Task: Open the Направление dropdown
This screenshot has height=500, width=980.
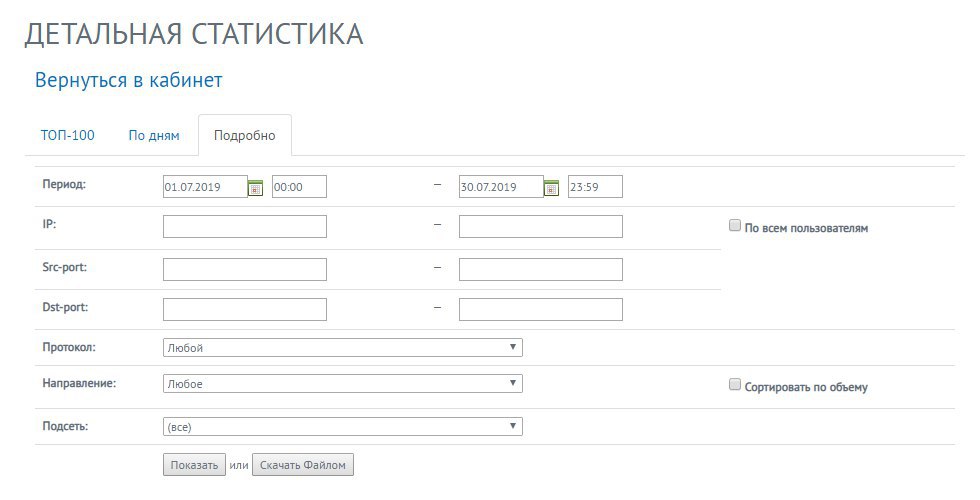Action: click(x=342, y=384)
